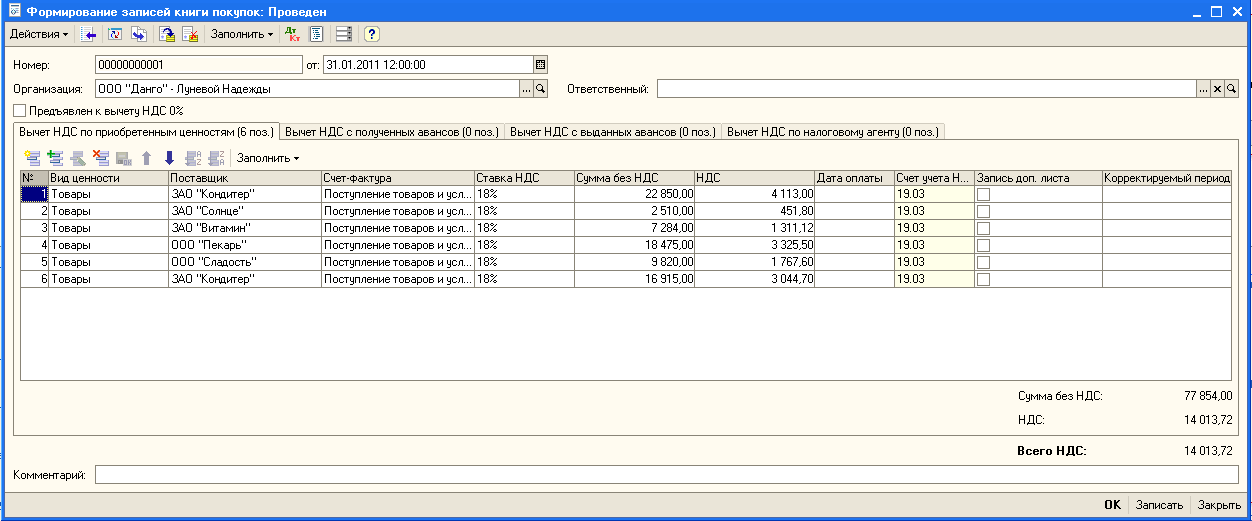Open 'Вычет НДС по налоговому агенту' tab
The height and width of the screenshot is (521, 1252).
[x=832, y=132]
